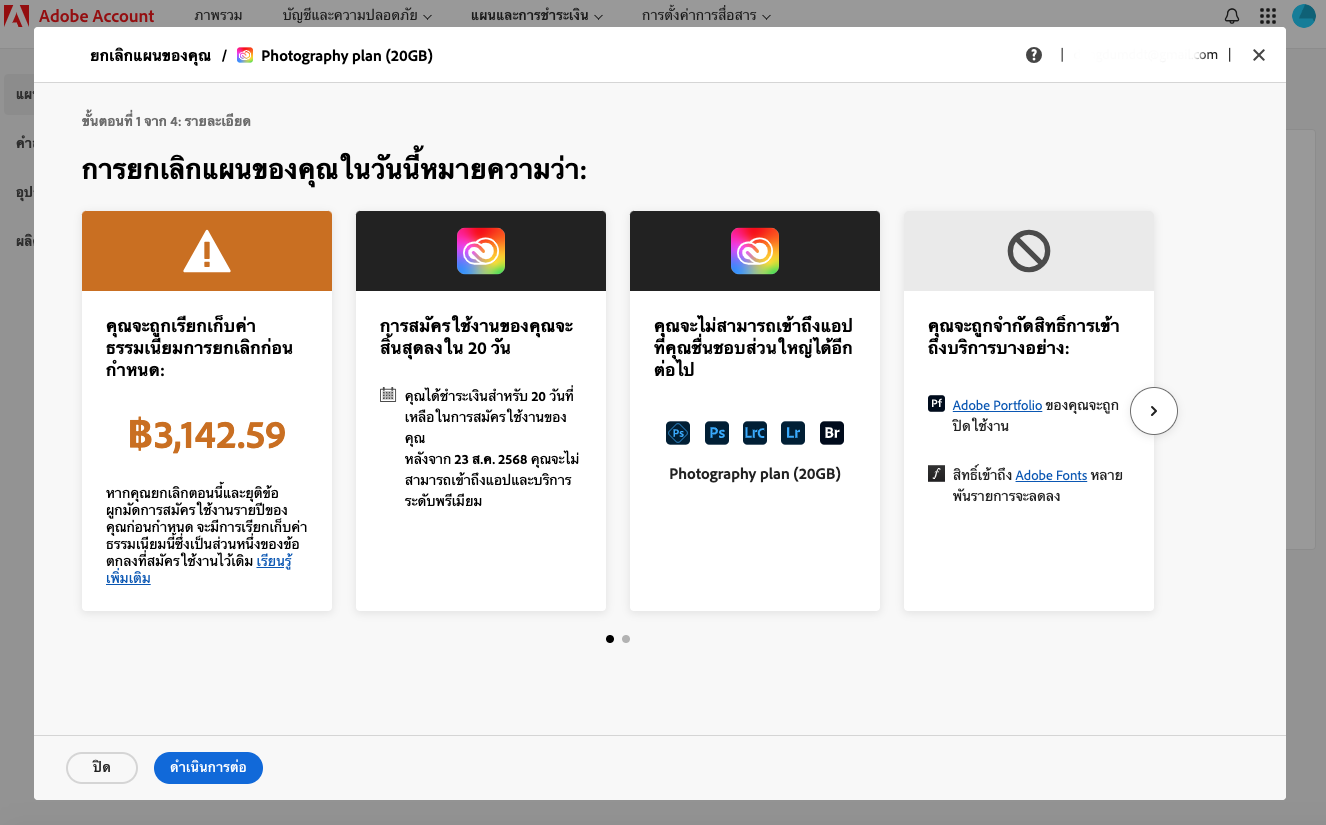
Task: Click Photography plan (20GB) header title
Action: (347, 55)
